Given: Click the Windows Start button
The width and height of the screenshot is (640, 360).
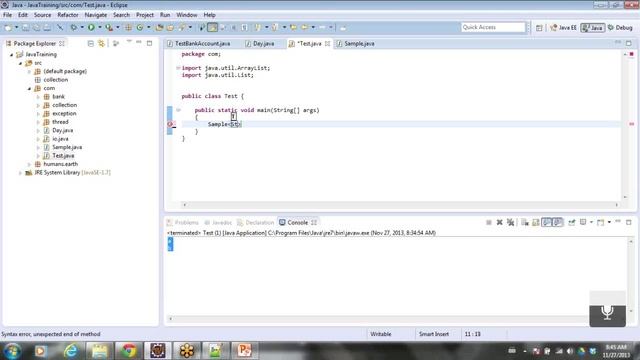Looking at the screenshot, I should point(12,351).
